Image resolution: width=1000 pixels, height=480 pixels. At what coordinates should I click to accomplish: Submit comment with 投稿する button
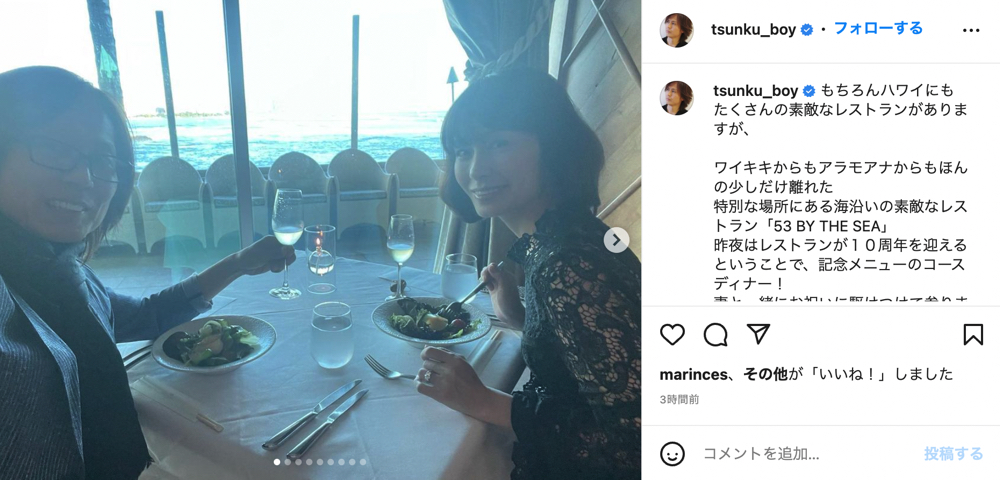click(x=953, y=454)
